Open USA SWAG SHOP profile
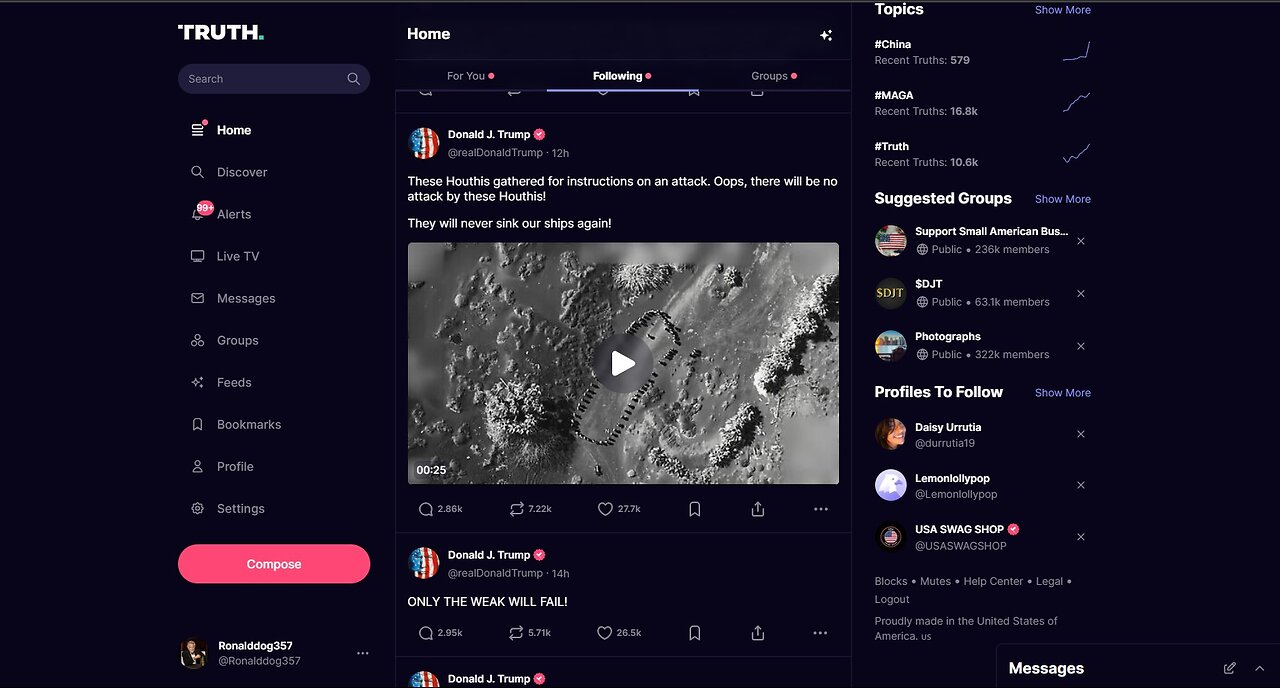1280x688 pixels. pyautogui.click(x=959, y=529)
